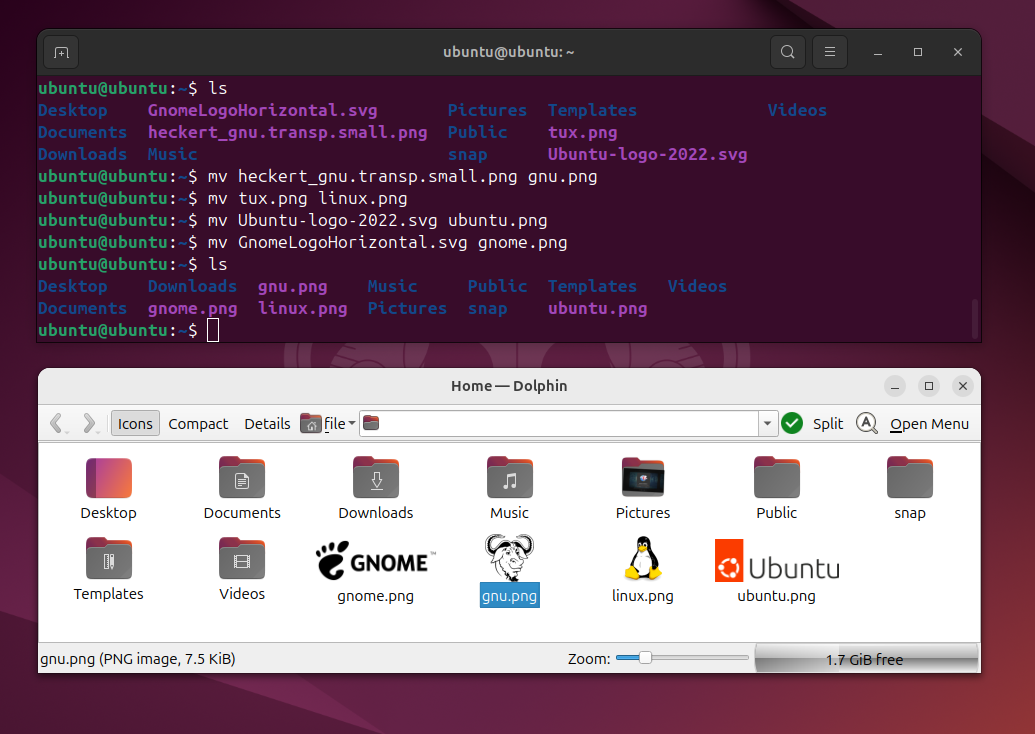This screenshot has height=734, width=1035.
Task: Click the 1.7 GiB free space bar
Action: coord(866,659)
